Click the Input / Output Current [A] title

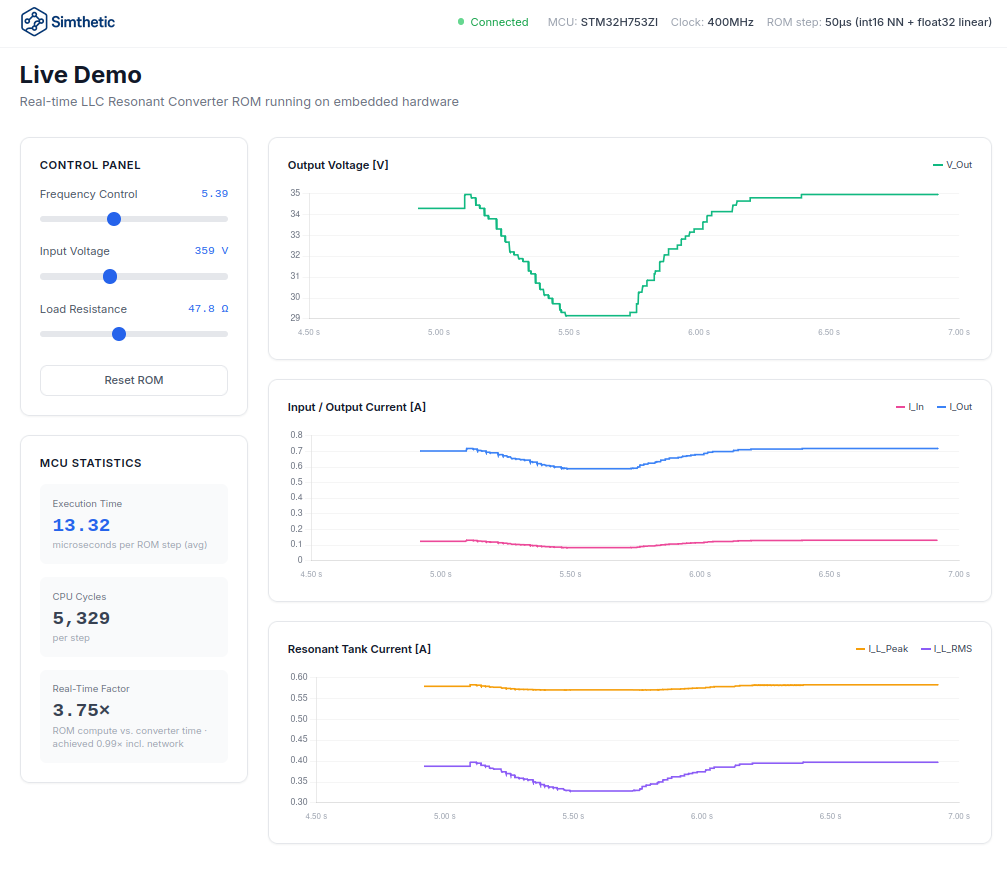pyautogui.click(x=356, y=407)
